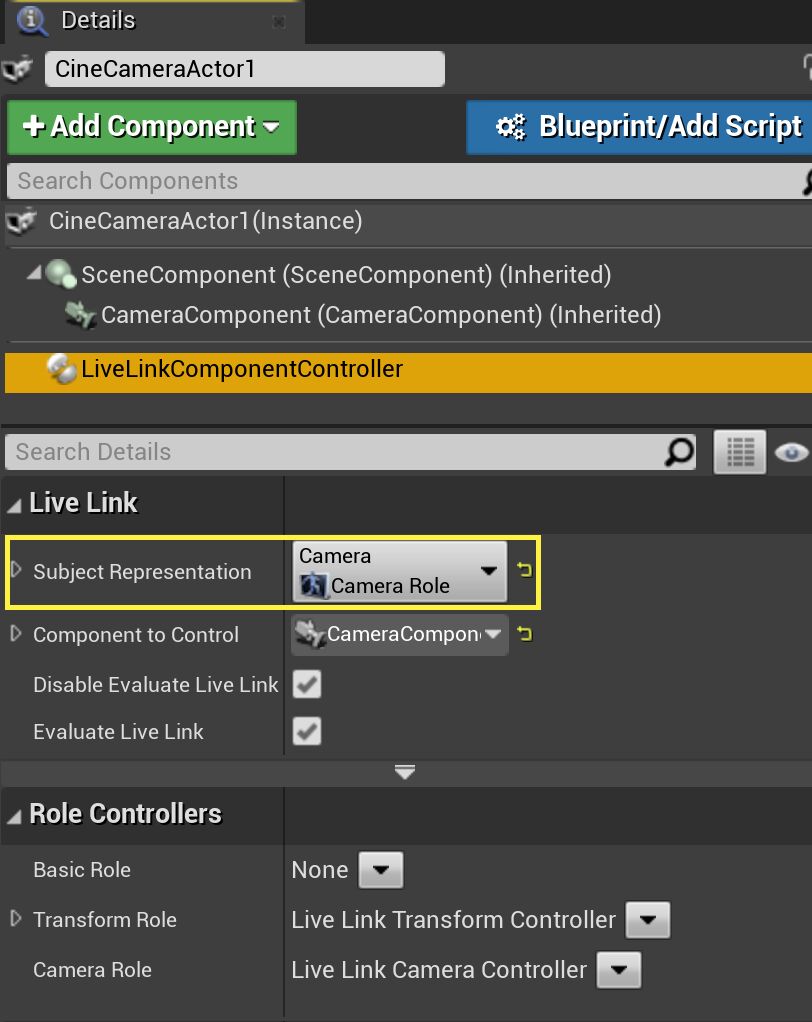Viewport: 812px width, 1022px height.
Task: Click the CineCameraActor1 instance actor icon
Action: click(22, 222)
